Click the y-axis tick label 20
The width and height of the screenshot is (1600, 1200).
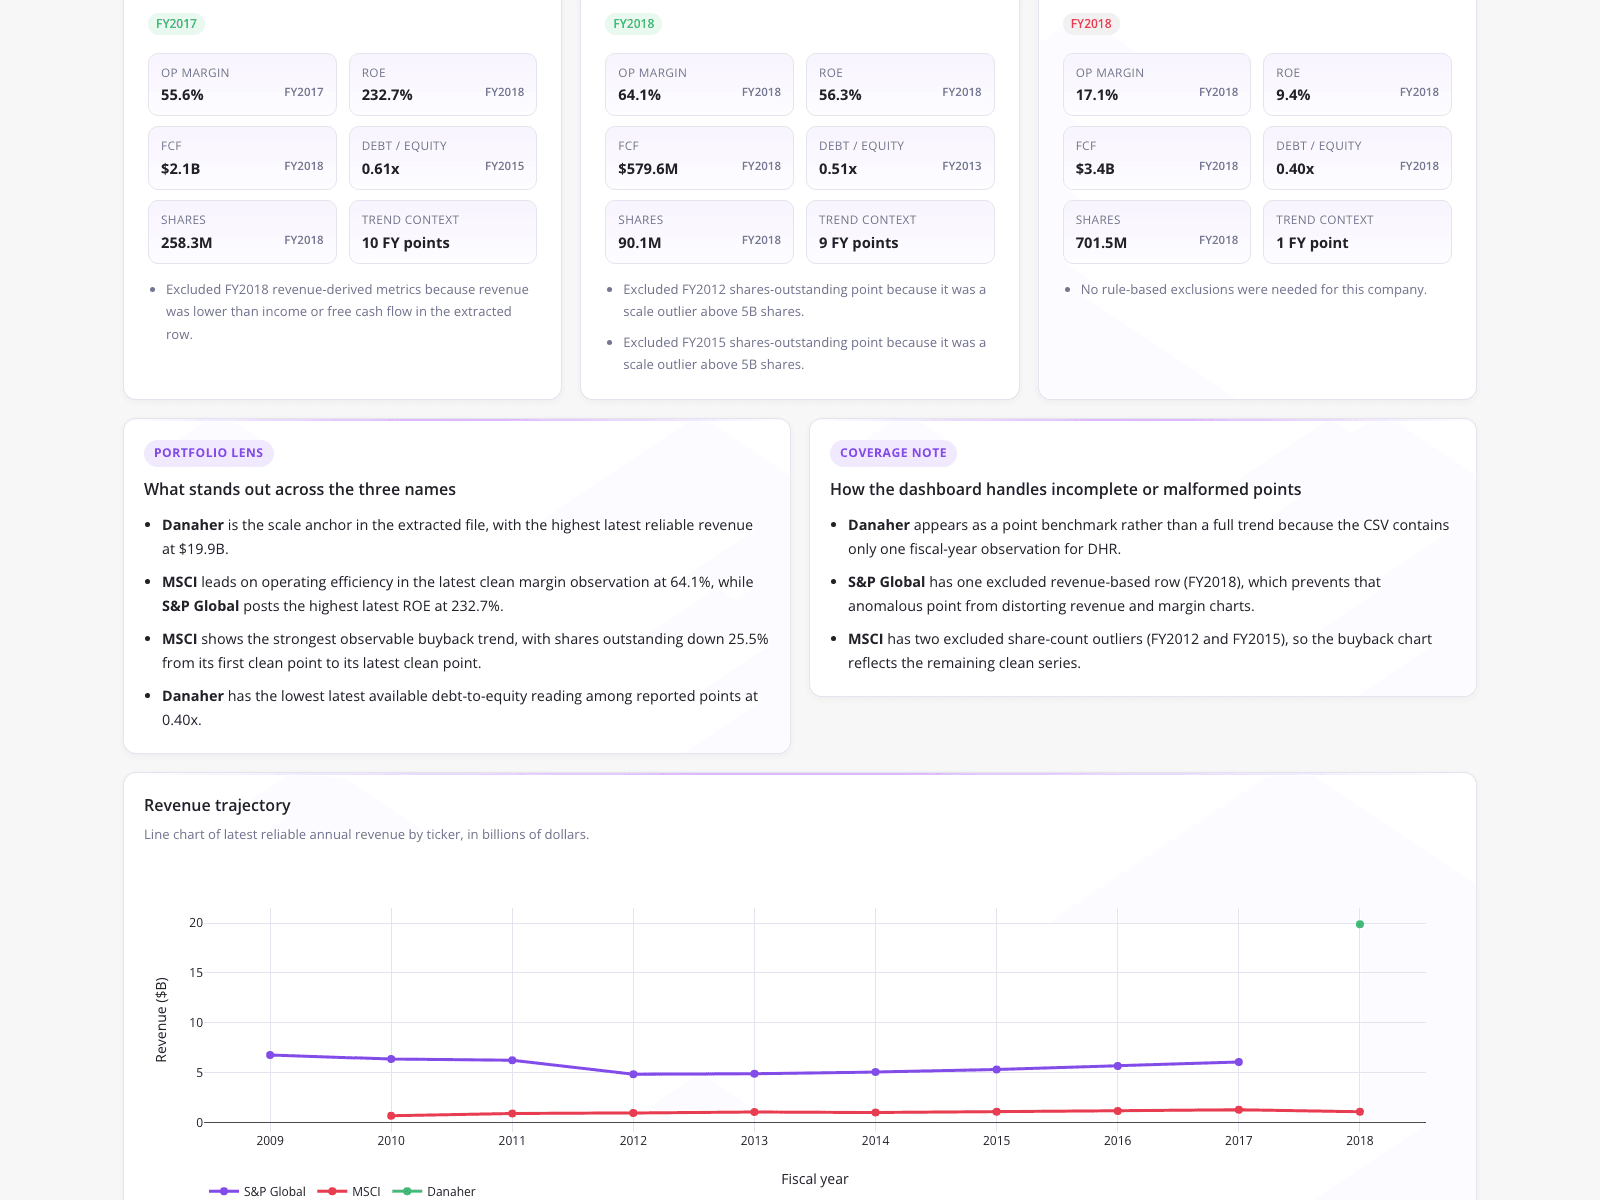pos(196,923)
